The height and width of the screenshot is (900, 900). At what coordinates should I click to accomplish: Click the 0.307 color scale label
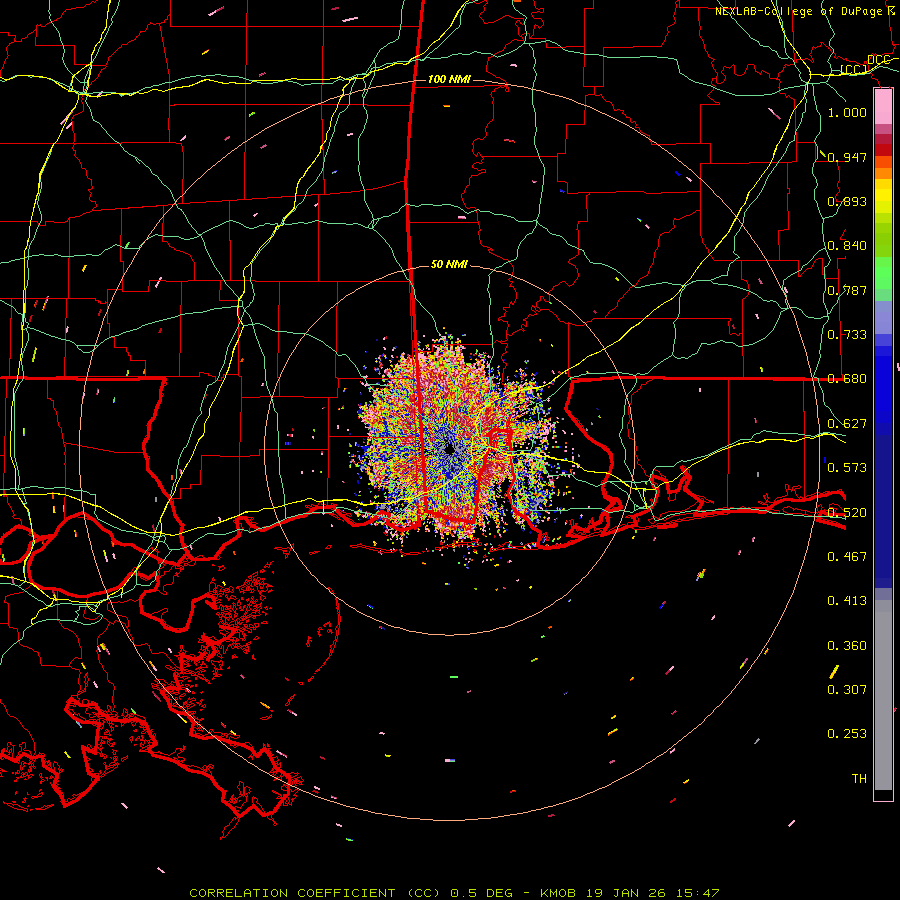pos(847,690)
